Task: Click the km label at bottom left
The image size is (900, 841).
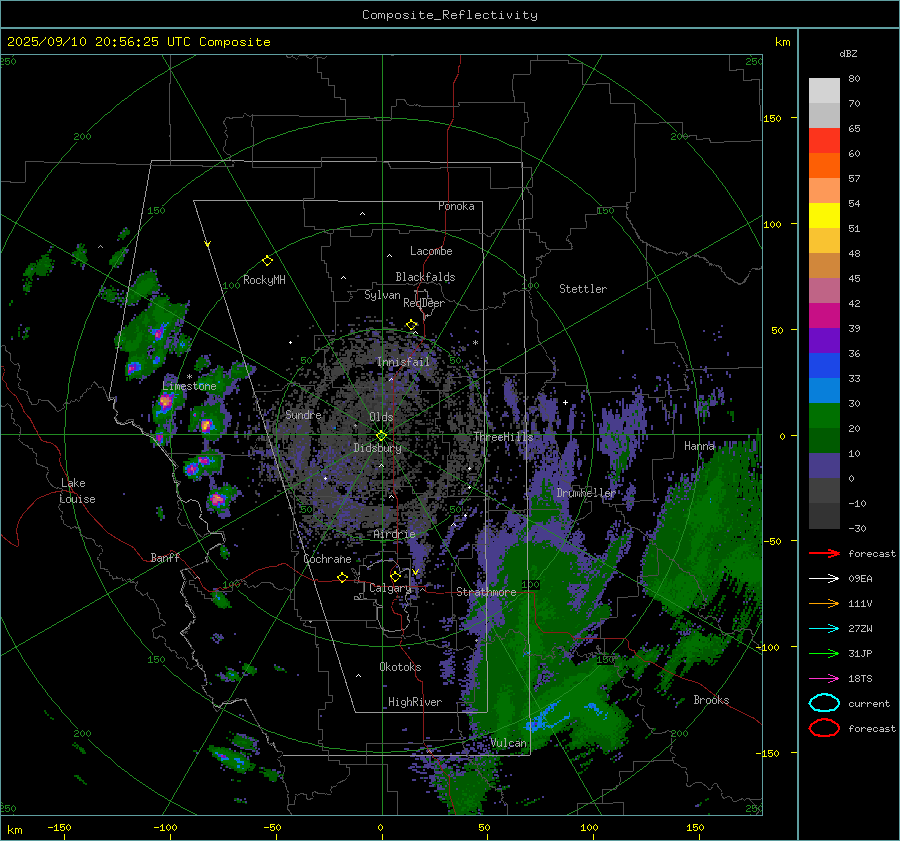Action: click(x=15, y=830)
